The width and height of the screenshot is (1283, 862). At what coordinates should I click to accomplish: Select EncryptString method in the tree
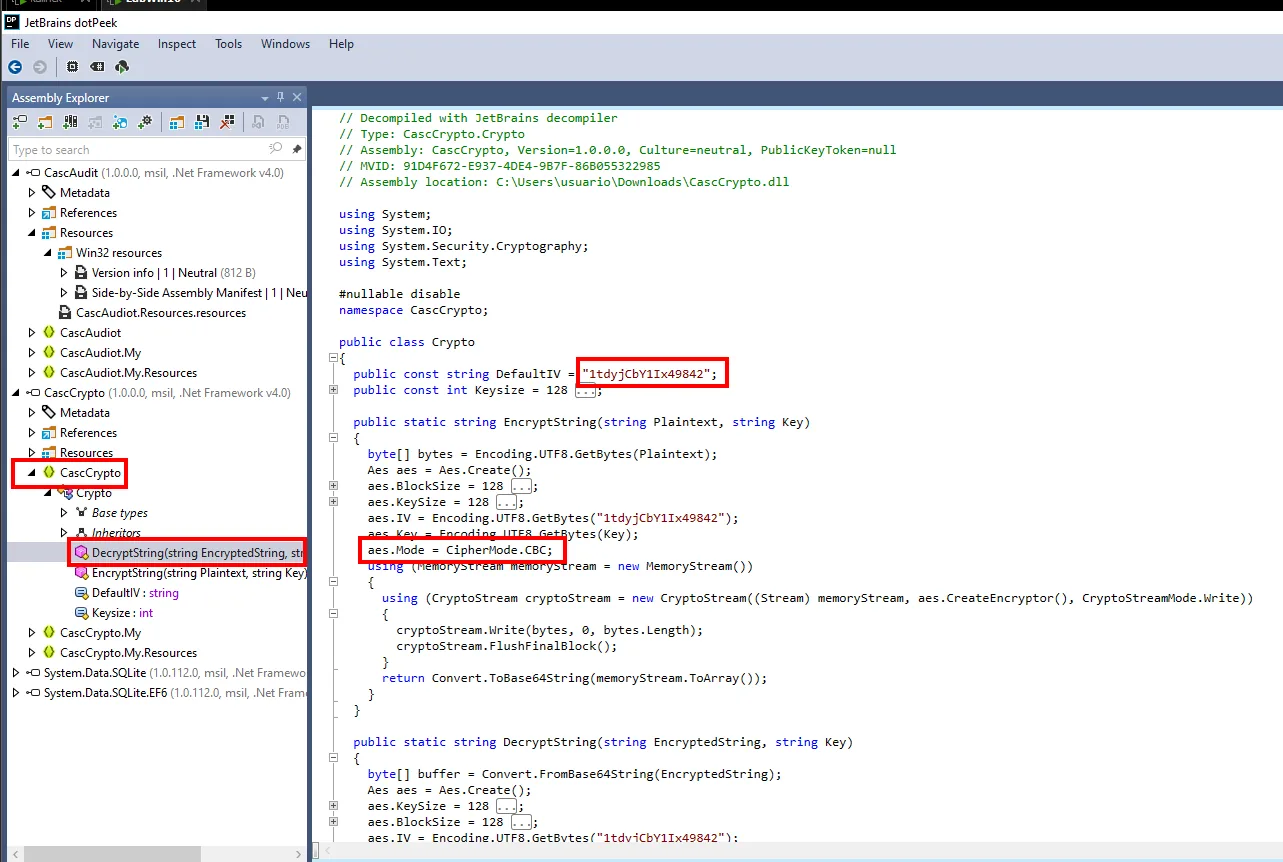[x=191, y=573]
